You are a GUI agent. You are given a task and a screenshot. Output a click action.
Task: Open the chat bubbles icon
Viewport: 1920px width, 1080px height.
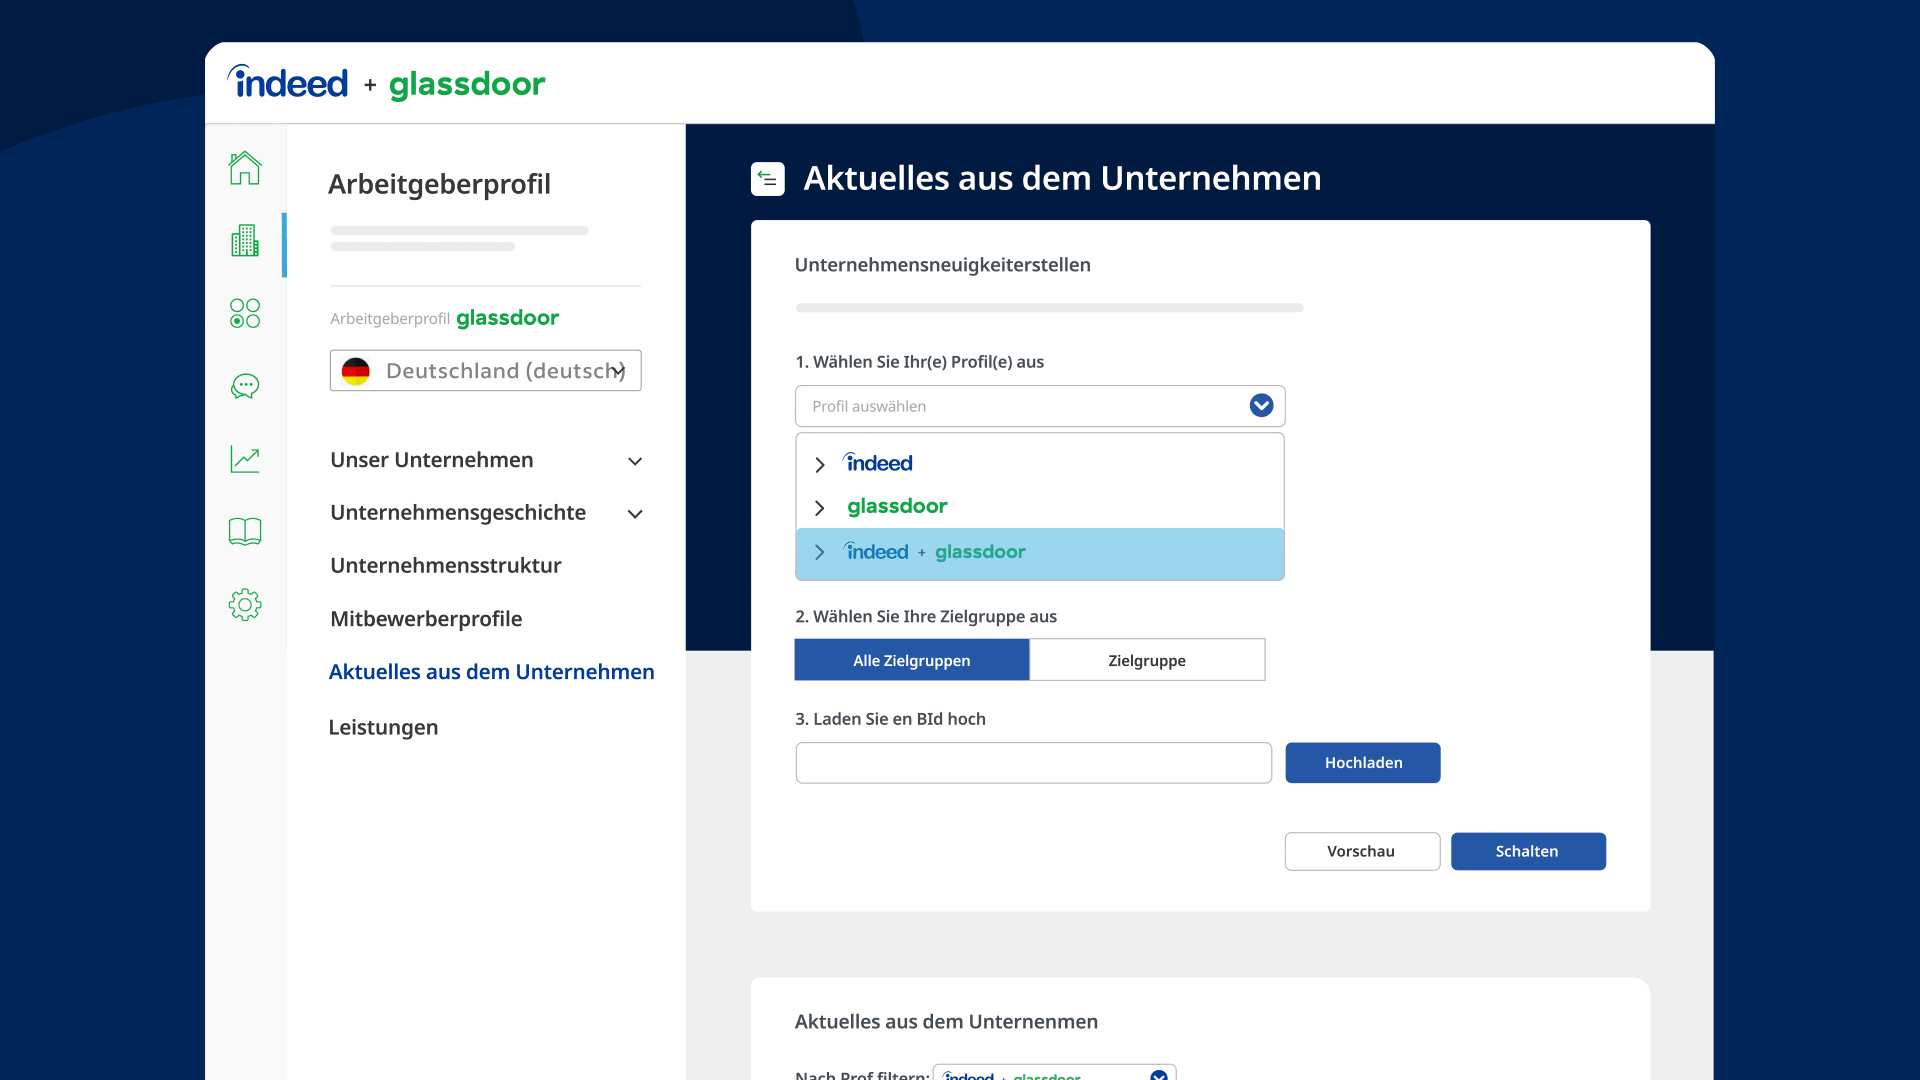point(245,386)
